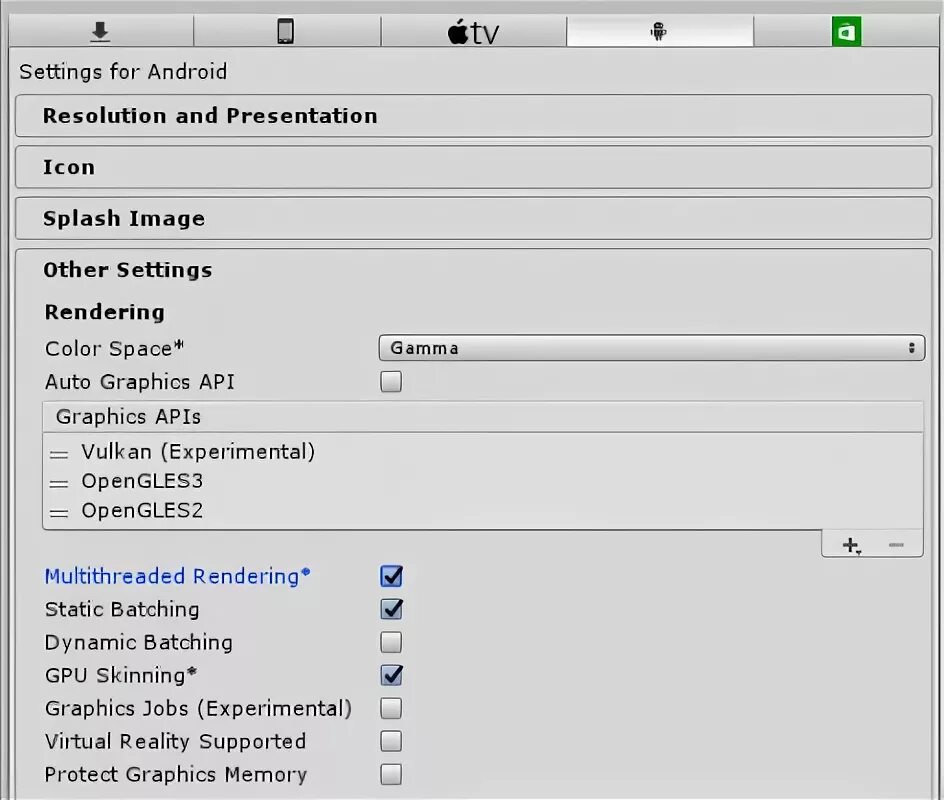Enable the Dynamic Batching checkbox
The width and height of the screenshot is (944, 800).
pos(391,642)
